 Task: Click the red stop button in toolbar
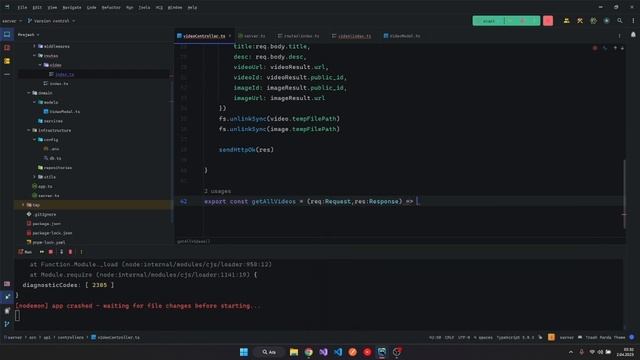548,21
